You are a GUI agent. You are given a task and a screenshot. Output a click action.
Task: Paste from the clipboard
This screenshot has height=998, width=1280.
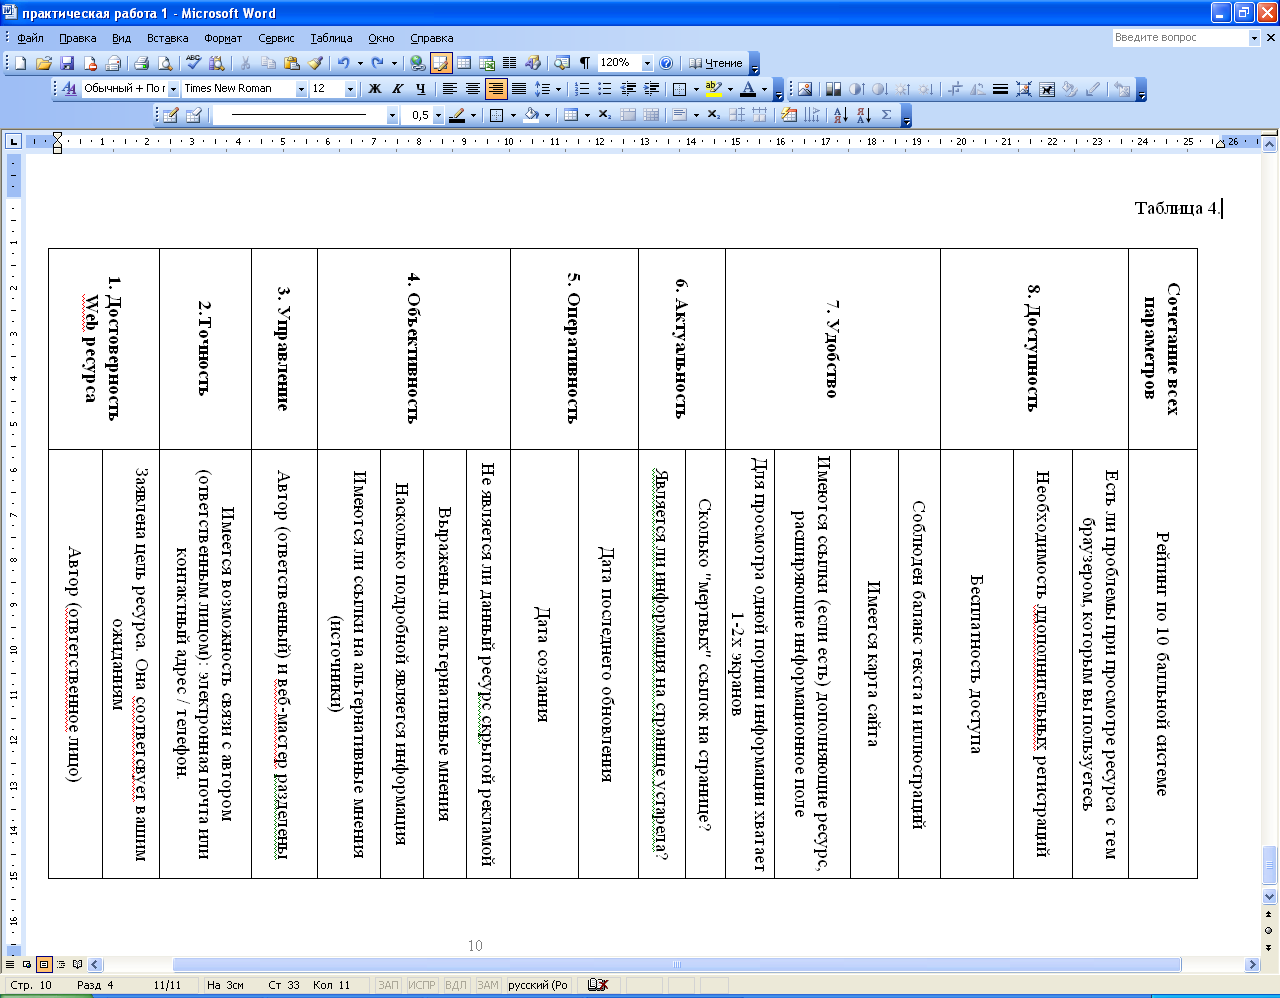[x=292, y=63]
